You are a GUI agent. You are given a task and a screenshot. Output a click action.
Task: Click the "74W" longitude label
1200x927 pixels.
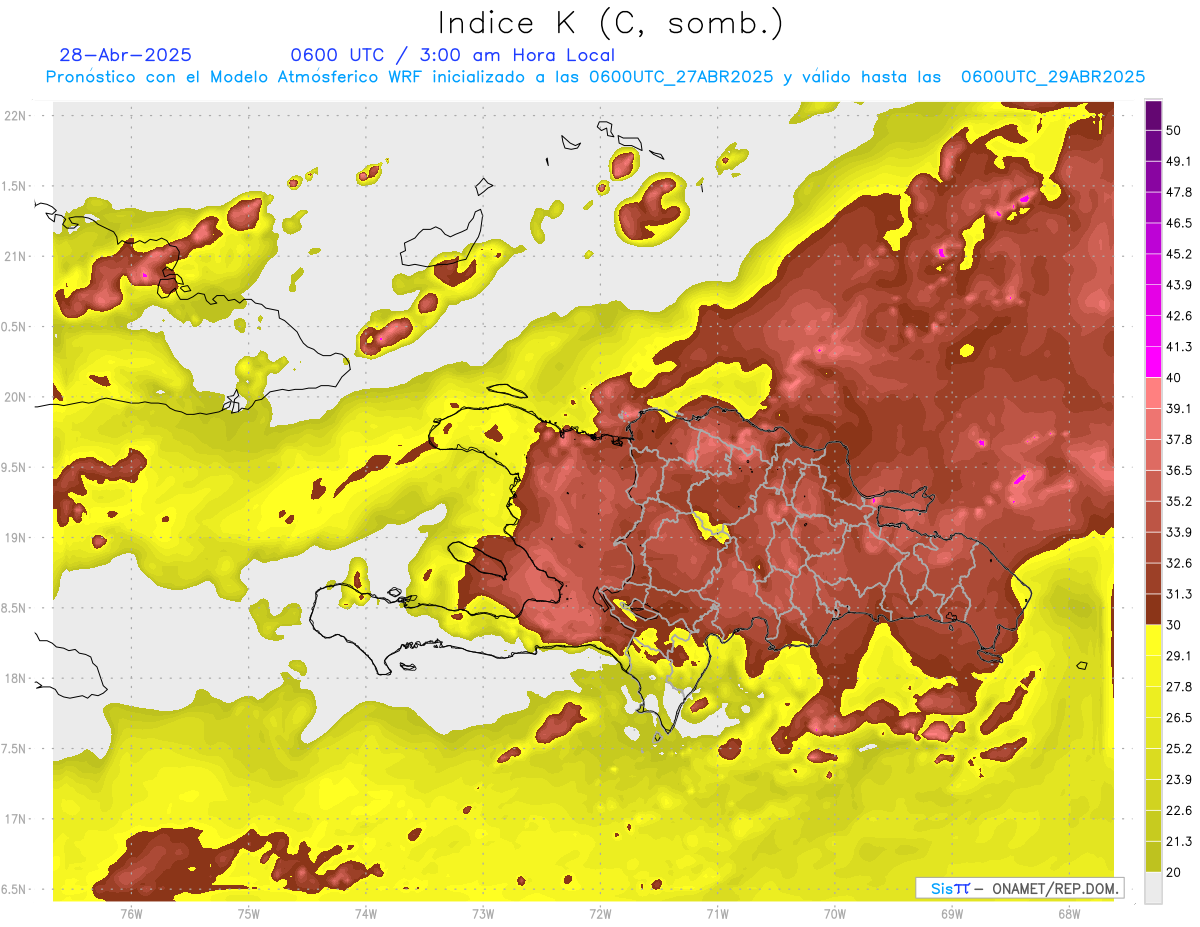click(x=366, y=914)
